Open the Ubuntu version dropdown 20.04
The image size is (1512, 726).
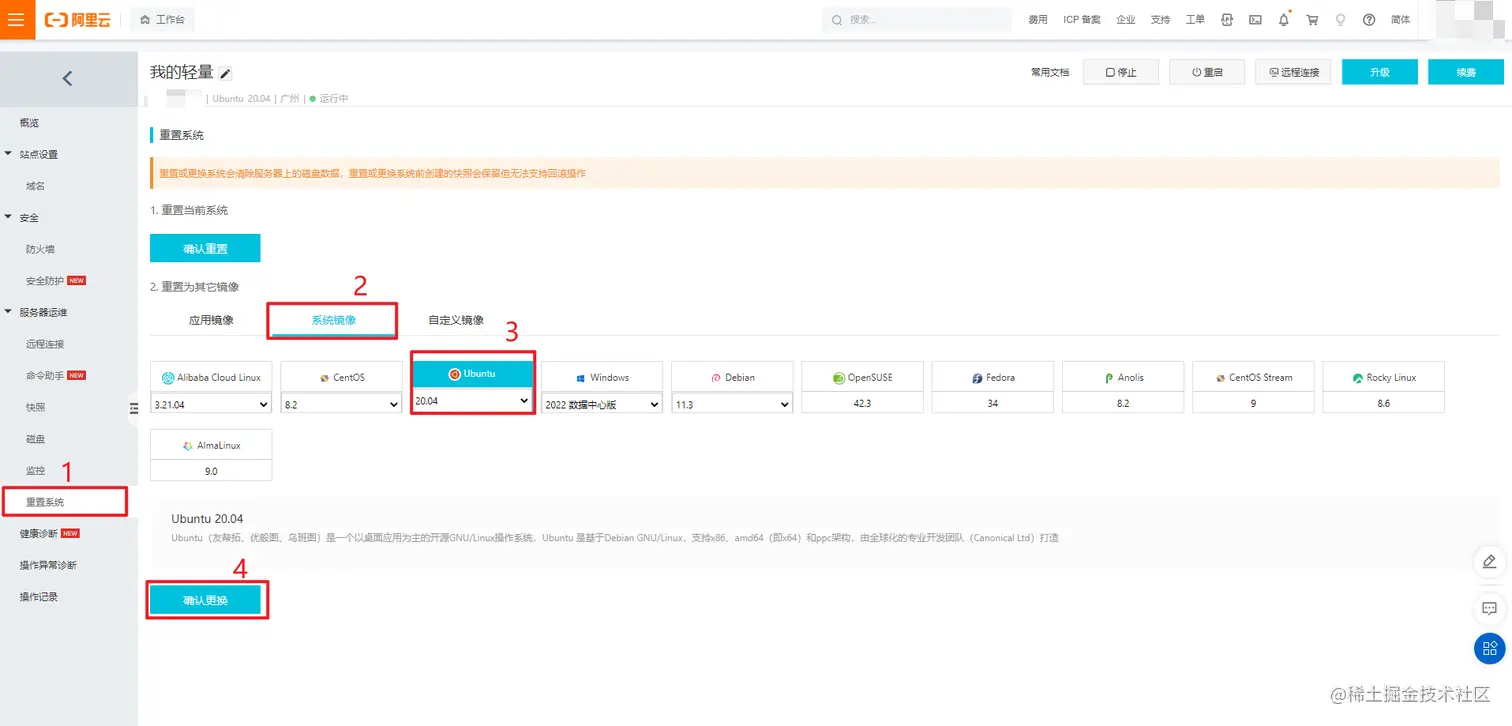[471, 400]
